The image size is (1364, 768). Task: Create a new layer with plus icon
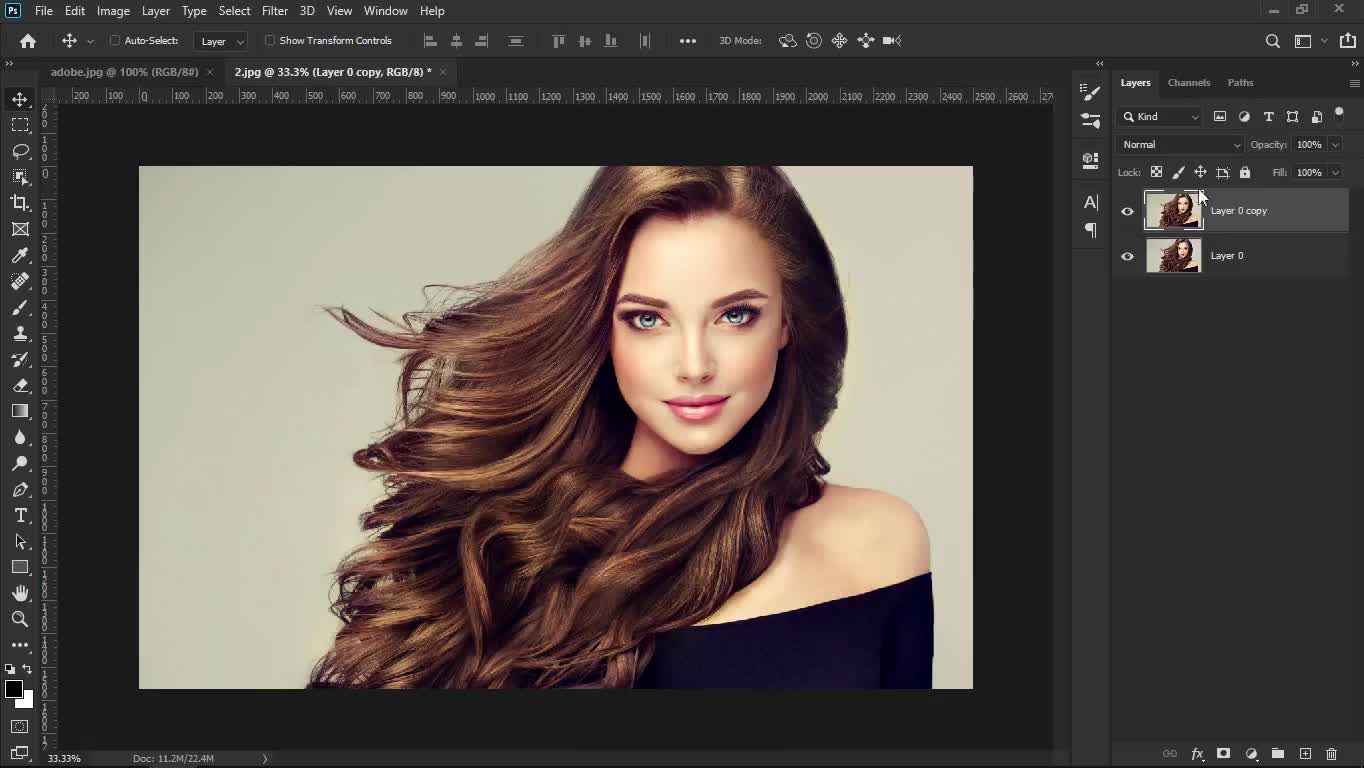[1305, 754]
